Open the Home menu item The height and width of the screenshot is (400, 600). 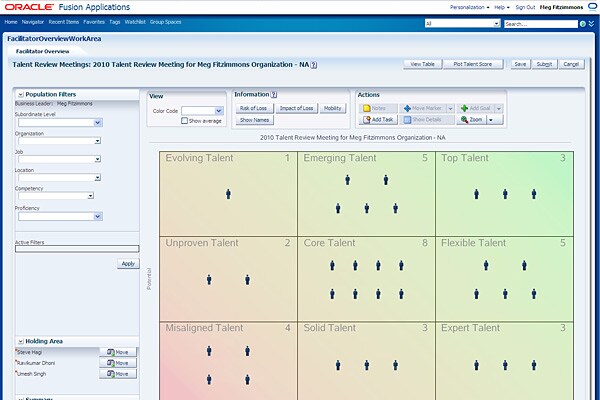pos(11,22)
